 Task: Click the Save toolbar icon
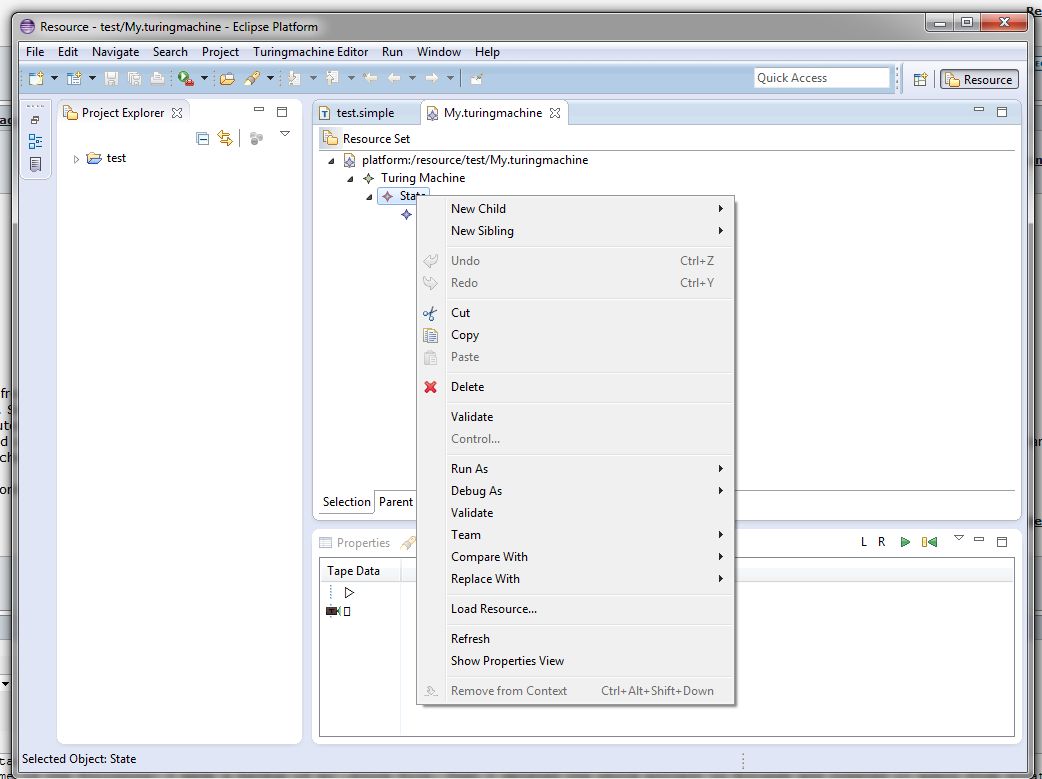coord(111,78)
